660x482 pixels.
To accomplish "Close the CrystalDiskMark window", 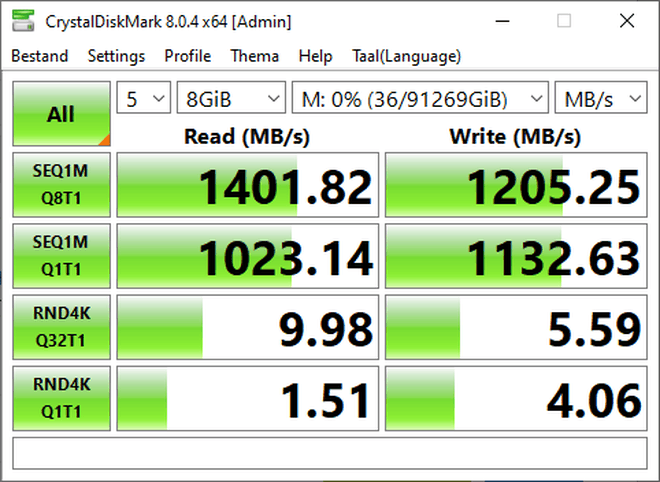I will point(627,21).
